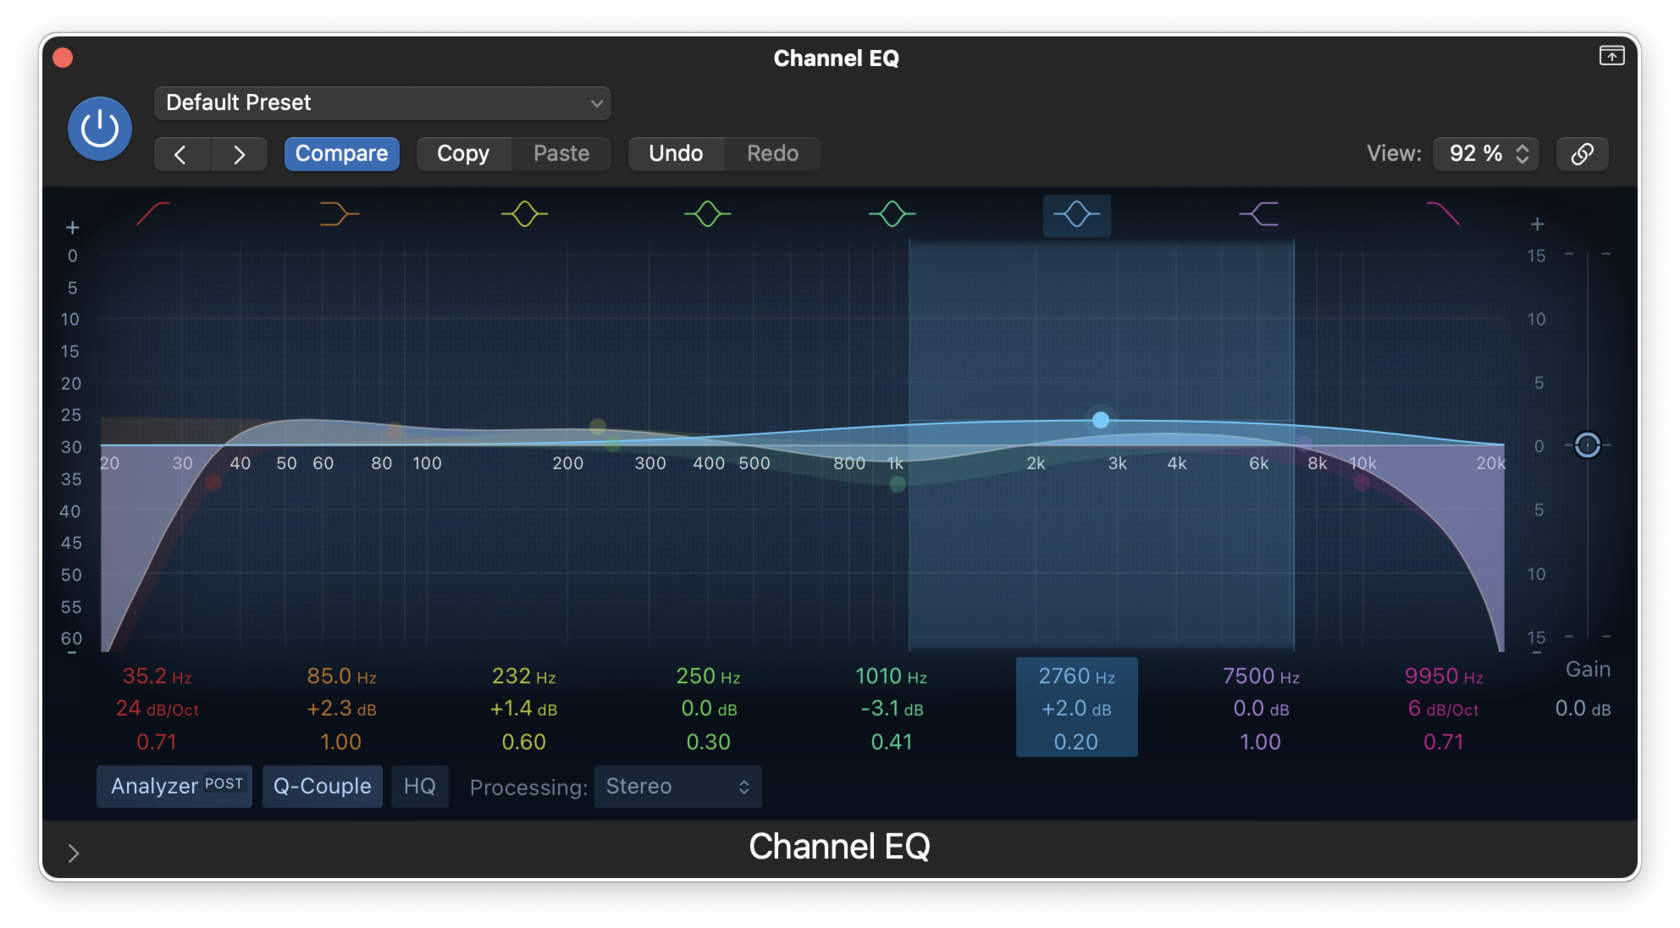Select the 0.60 Q value
1680x928 pixels.
(x=524, y=742)
